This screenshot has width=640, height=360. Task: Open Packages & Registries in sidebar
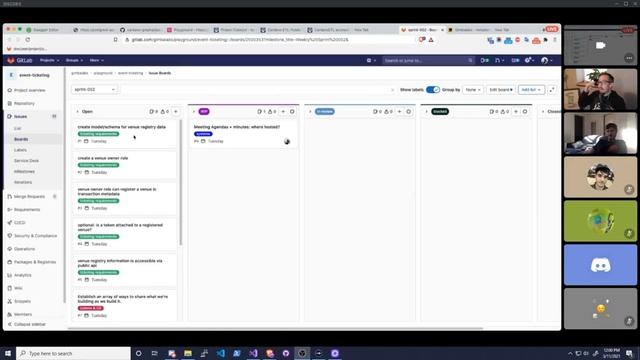35,262
